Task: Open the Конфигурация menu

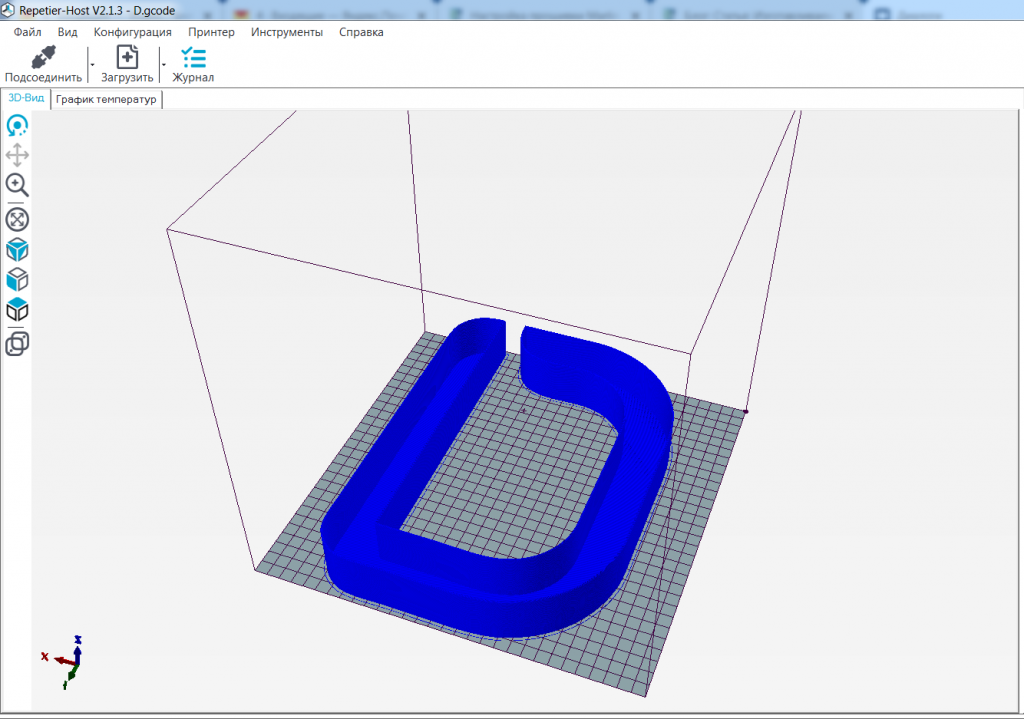Action: point(132,32)
